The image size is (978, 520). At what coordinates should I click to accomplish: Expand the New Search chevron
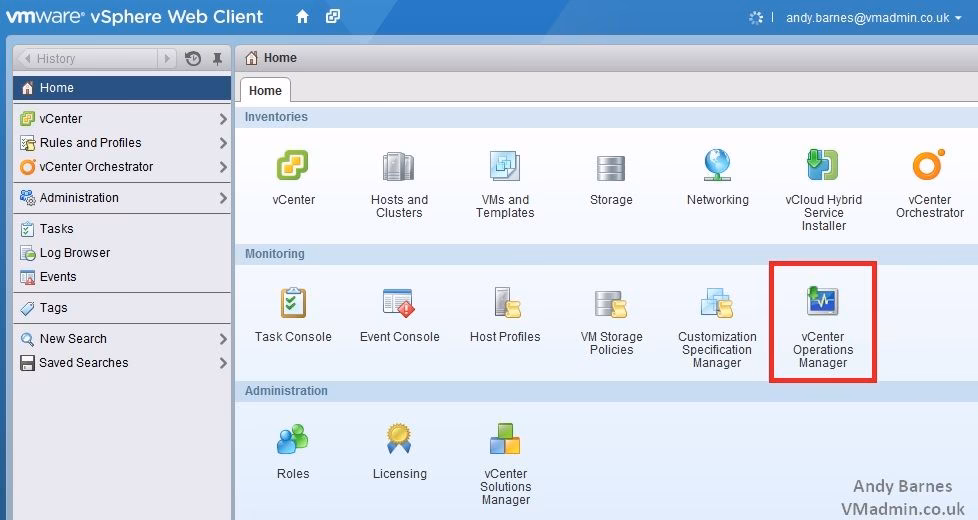point(223,339)
